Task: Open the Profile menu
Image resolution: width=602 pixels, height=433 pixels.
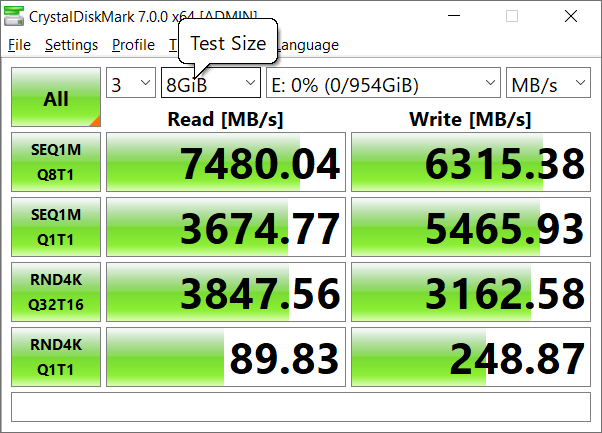Action: [133, 45]
